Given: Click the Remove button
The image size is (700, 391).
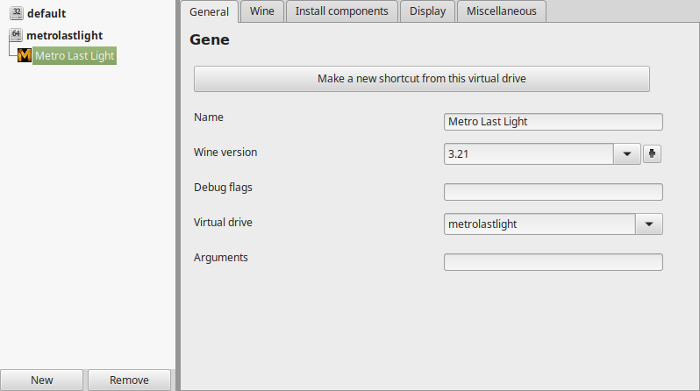Looking at the screenshot, I should pos(129,380).
